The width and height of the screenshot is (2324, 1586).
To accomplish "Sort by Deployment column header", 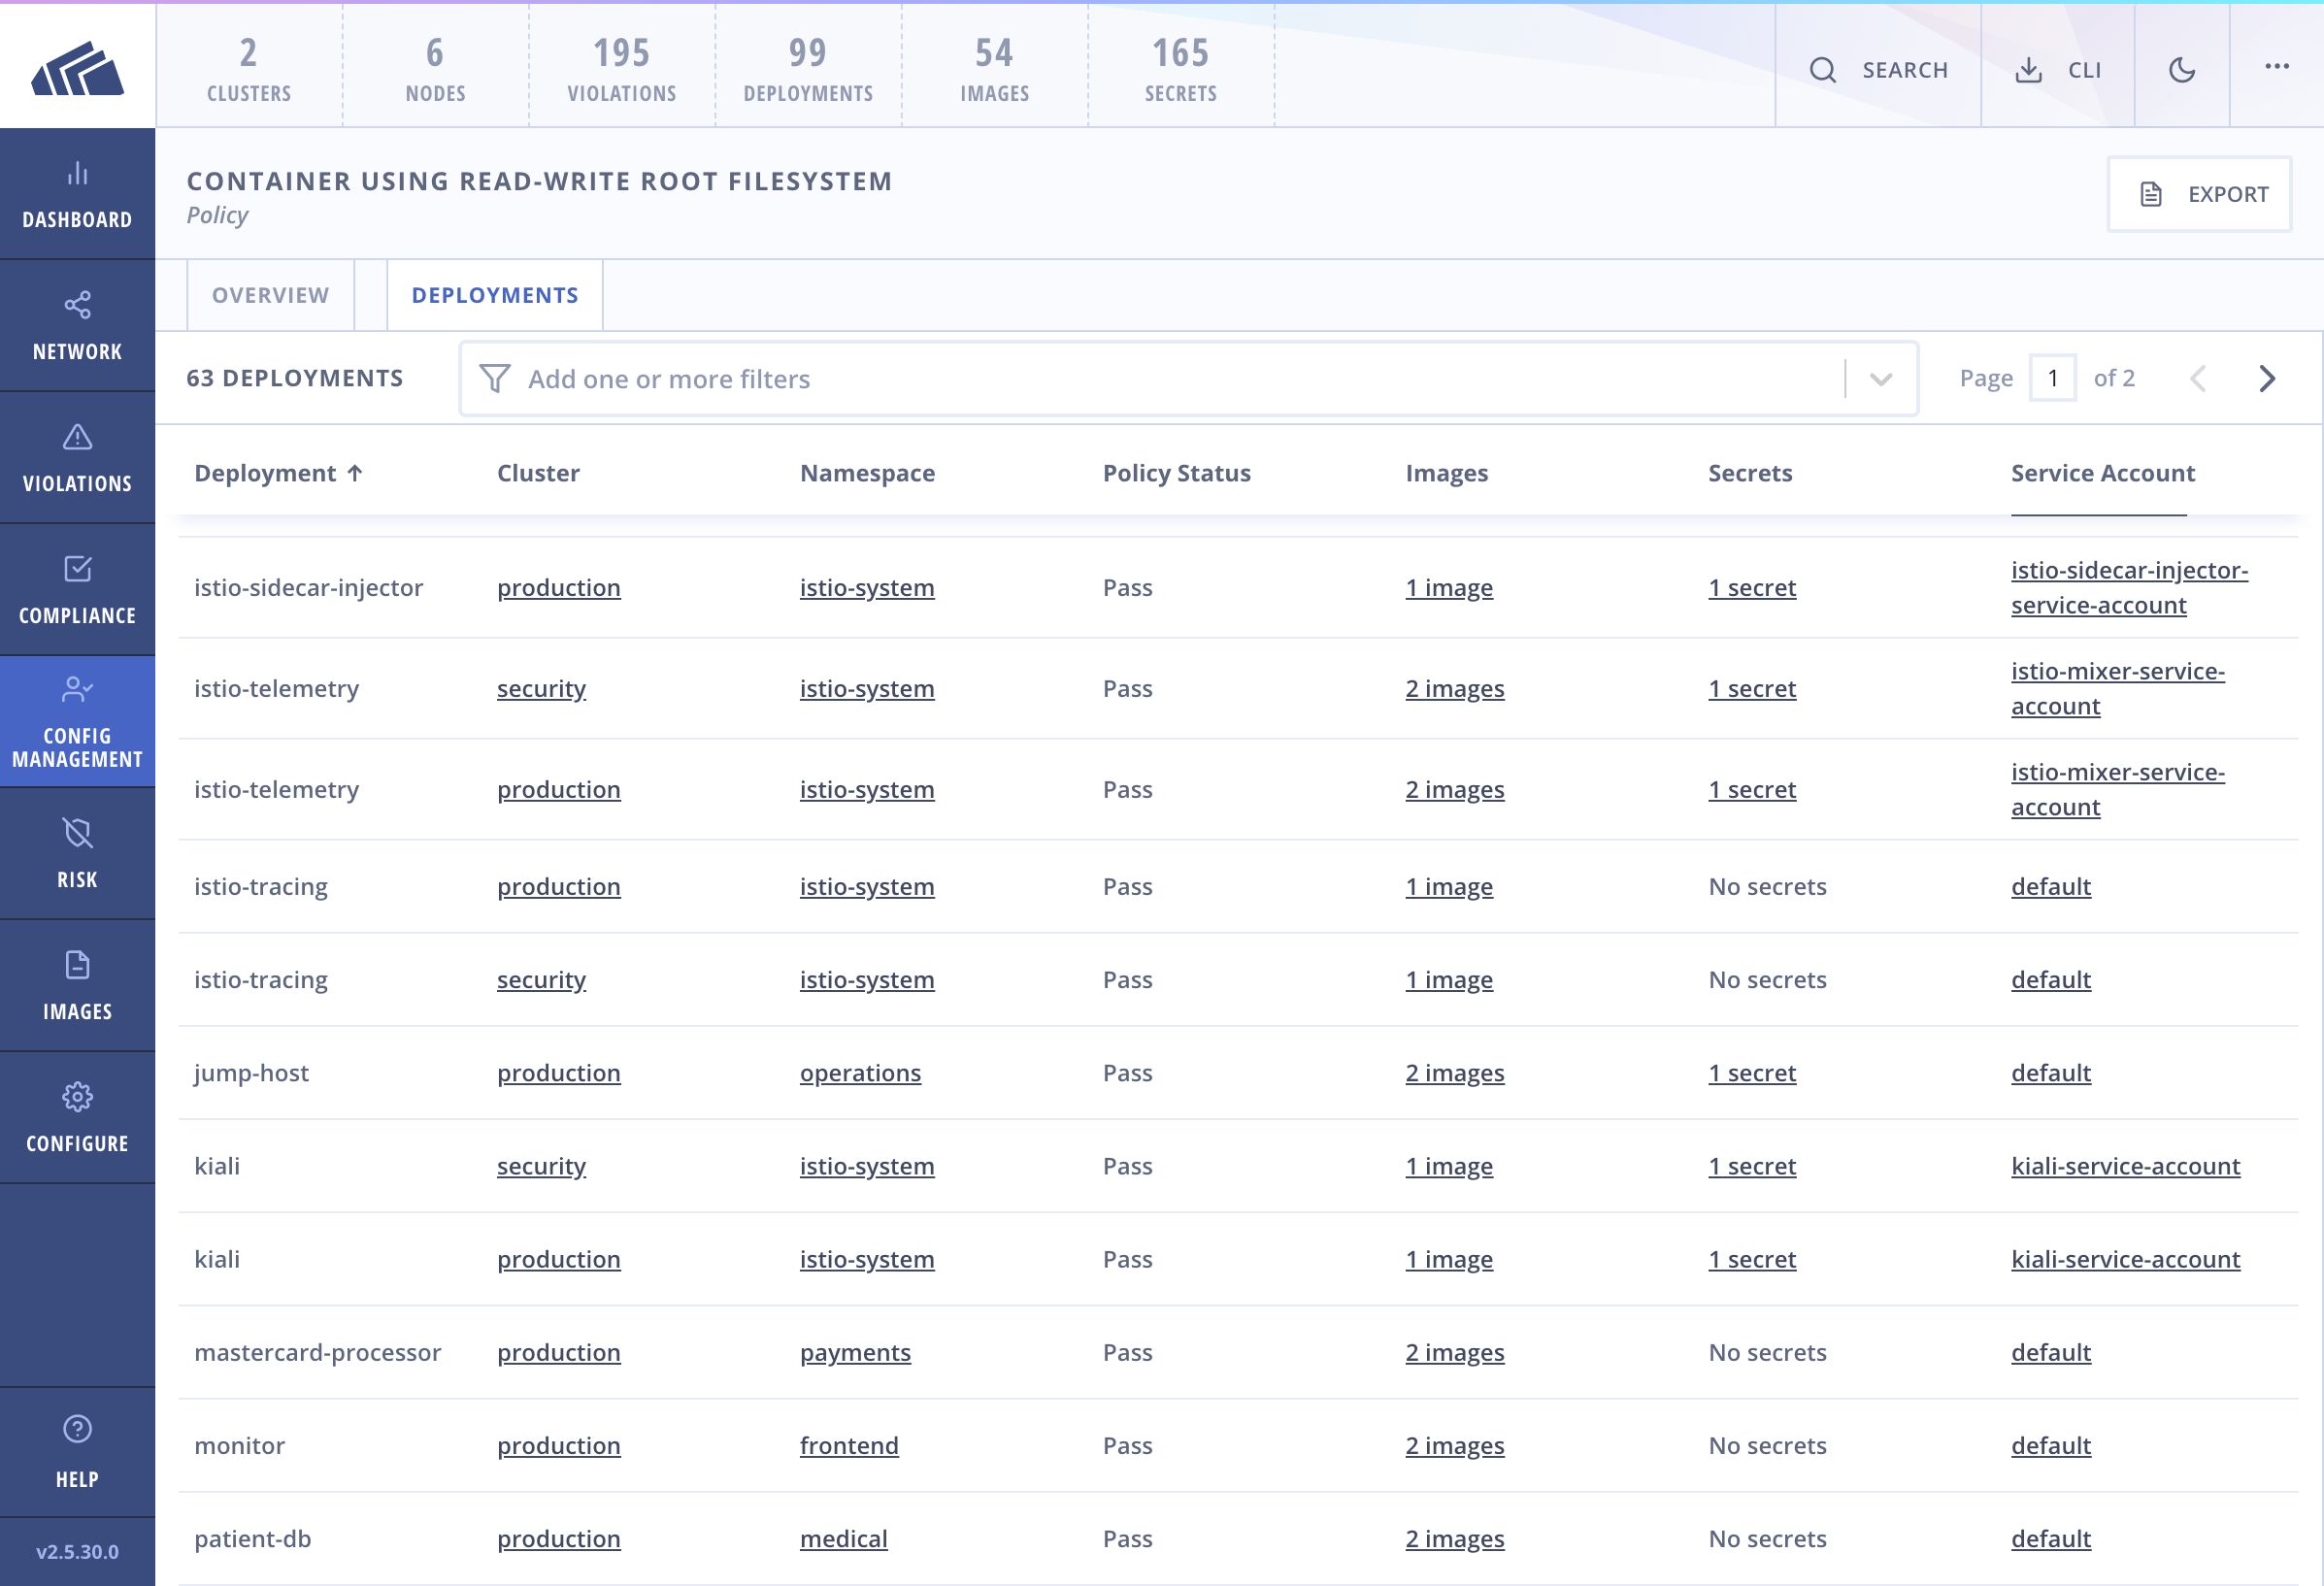I will click(x=278, y=473).
